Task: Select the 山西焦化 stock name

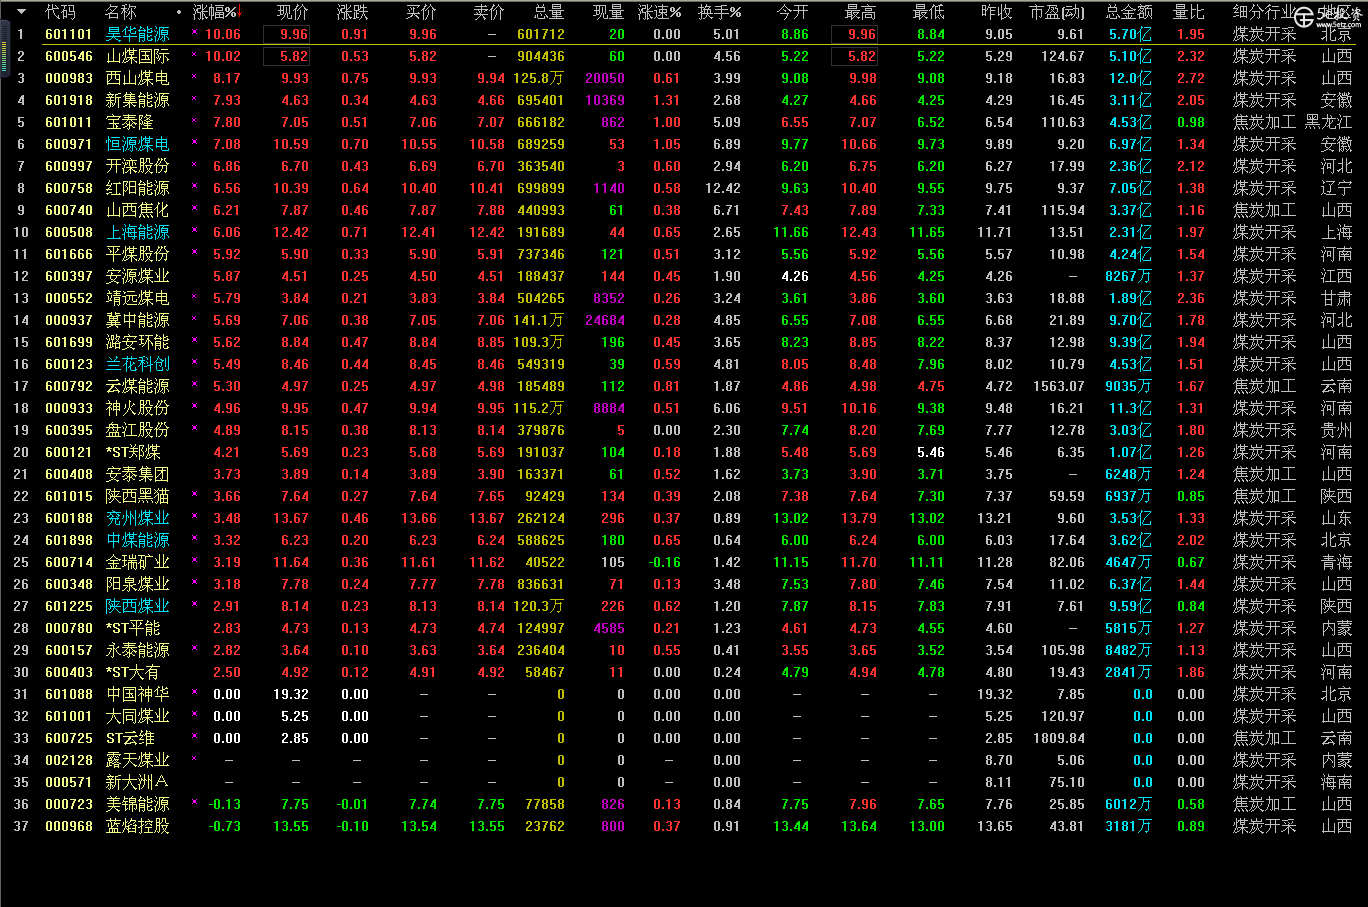Action: pyautogui.click(x=138, y=210)
